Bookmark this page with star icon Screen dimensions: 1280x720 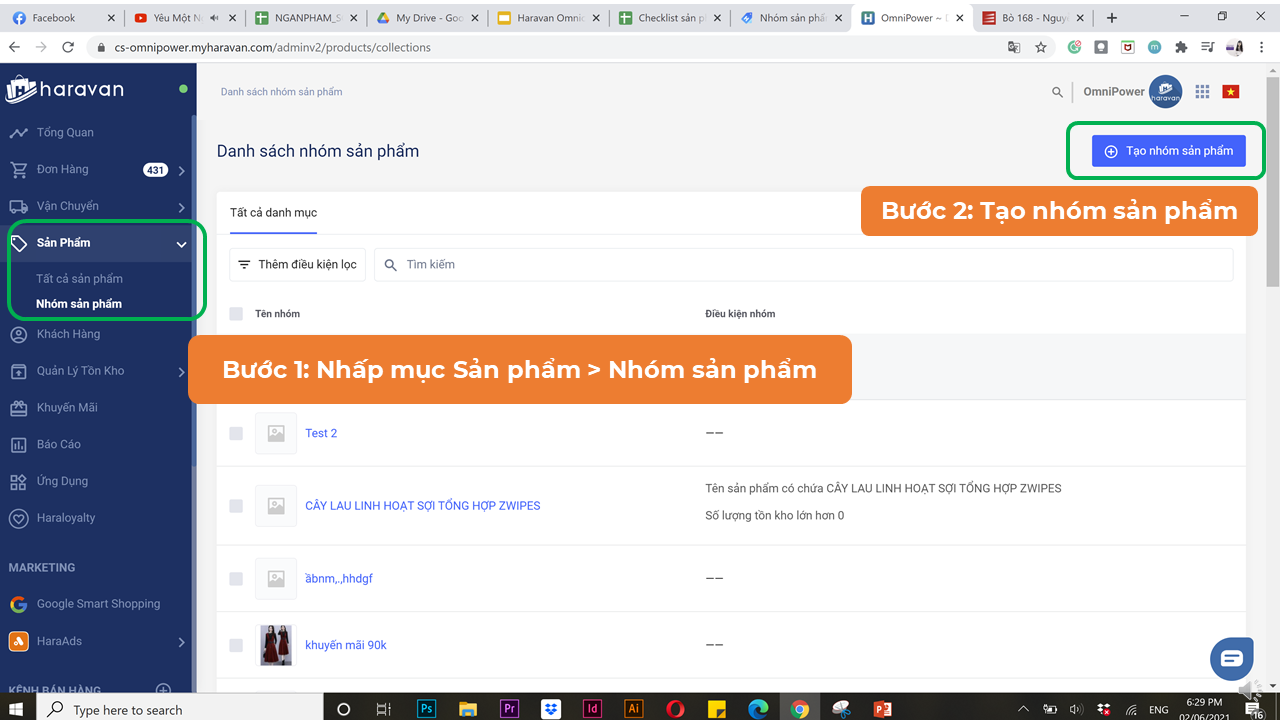pyautogui.click(x=1041, y=47)
